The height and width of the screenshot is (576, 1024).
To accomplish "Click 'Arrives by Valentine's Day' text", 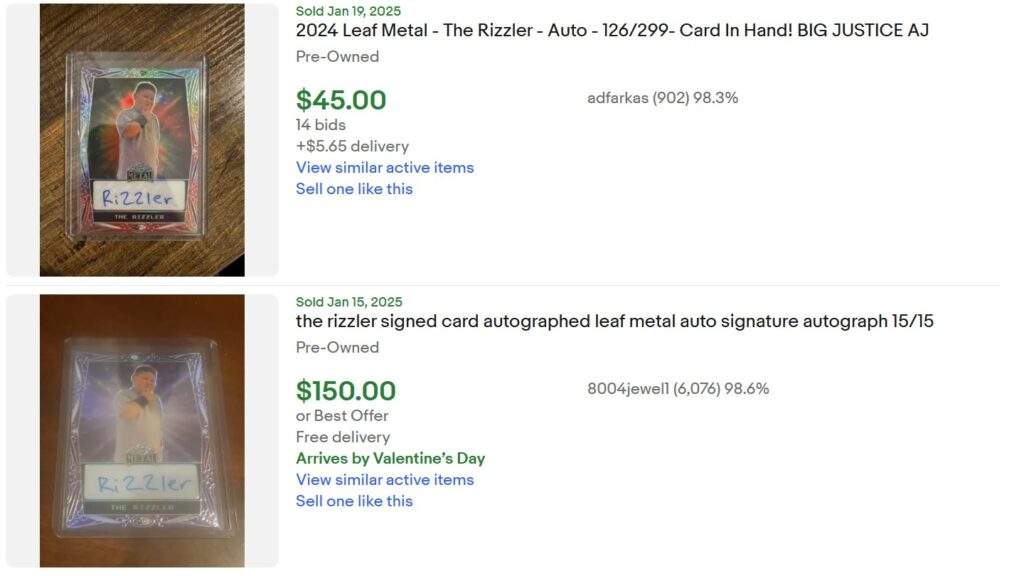I will tap(390, 458).
